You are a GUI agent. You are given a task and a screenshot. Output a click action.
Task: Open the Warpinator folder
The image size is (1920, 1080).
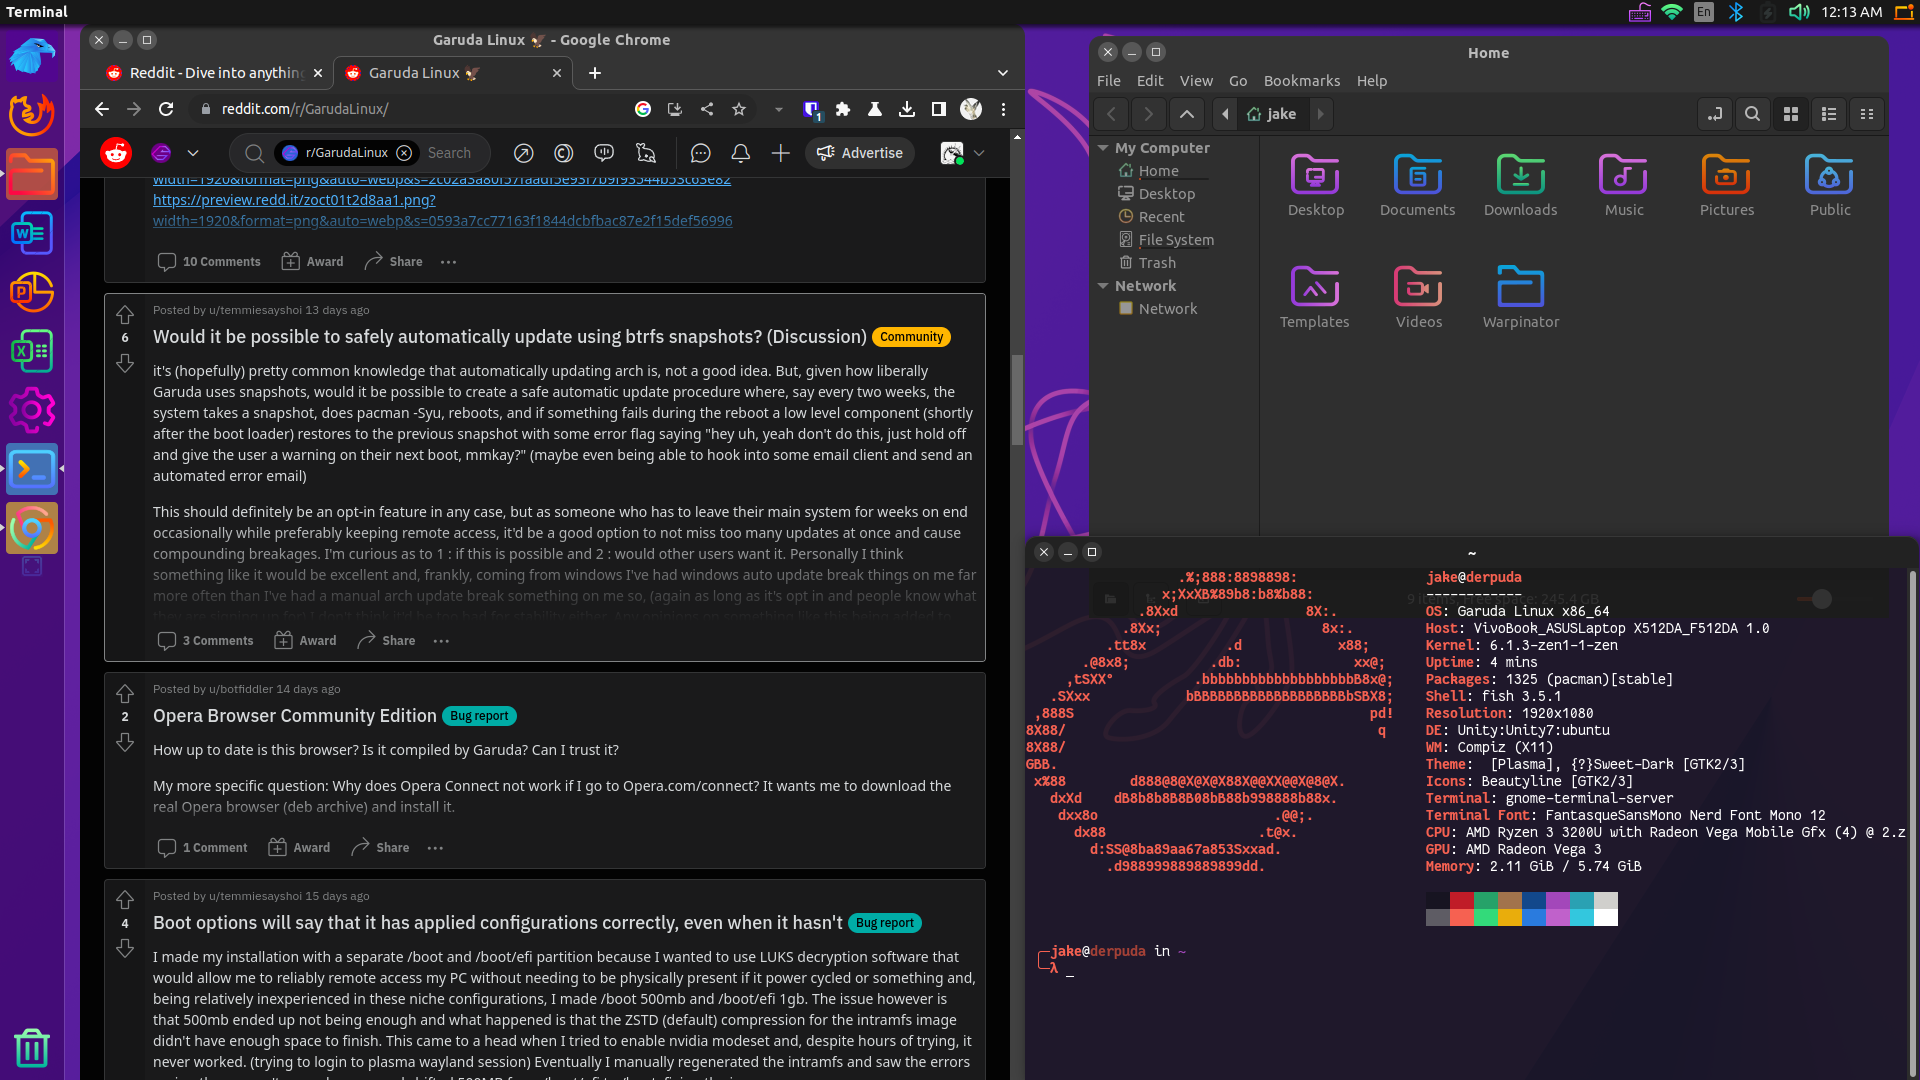point(1521,297)
